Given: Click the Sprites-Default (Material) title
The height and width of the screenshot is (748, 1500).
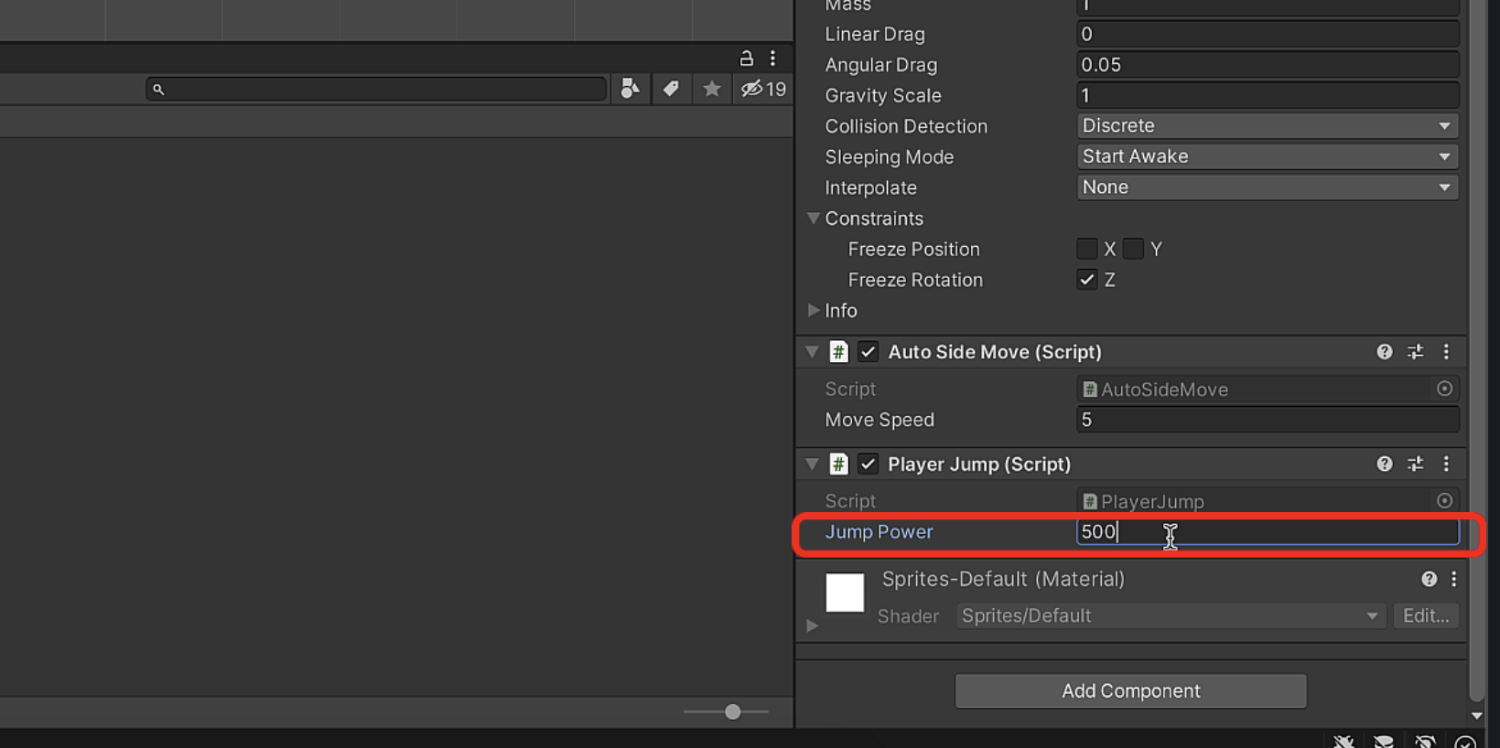Looking at the screenshot, I should [x=1003, y=579].
